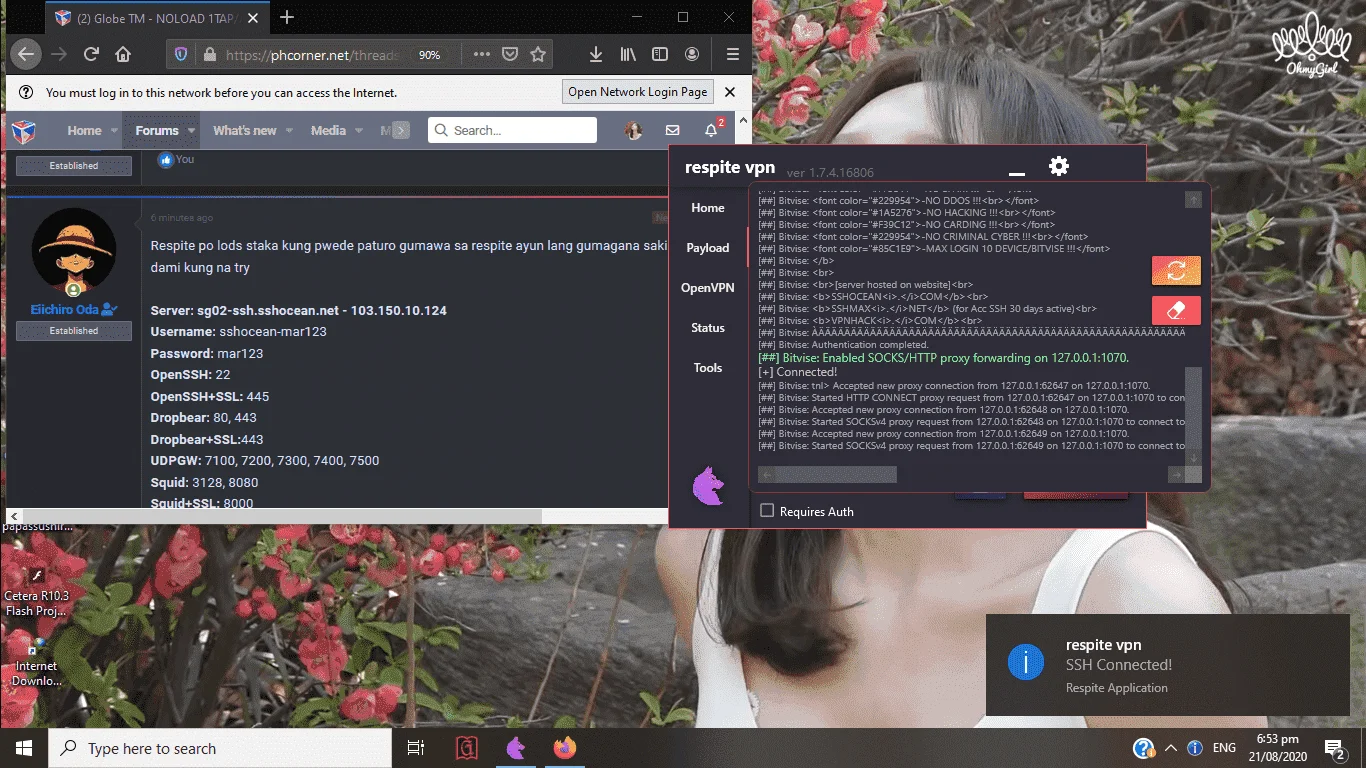
Task: Show hidden system tray icons
Action: coord(1170,748)
